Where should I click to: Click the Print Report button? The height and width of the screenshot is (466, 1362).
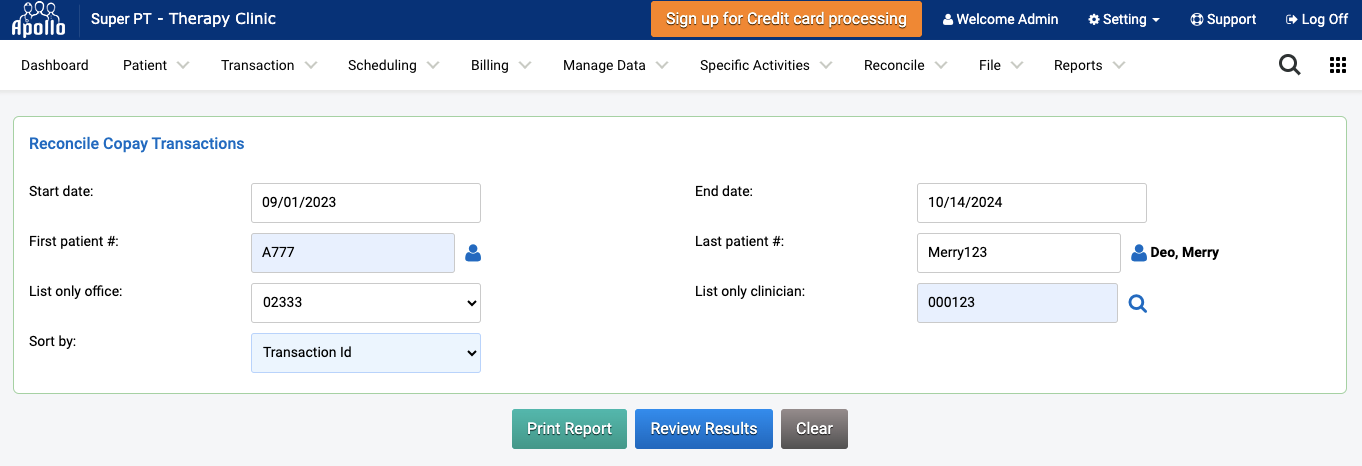(x=569, y=429)
